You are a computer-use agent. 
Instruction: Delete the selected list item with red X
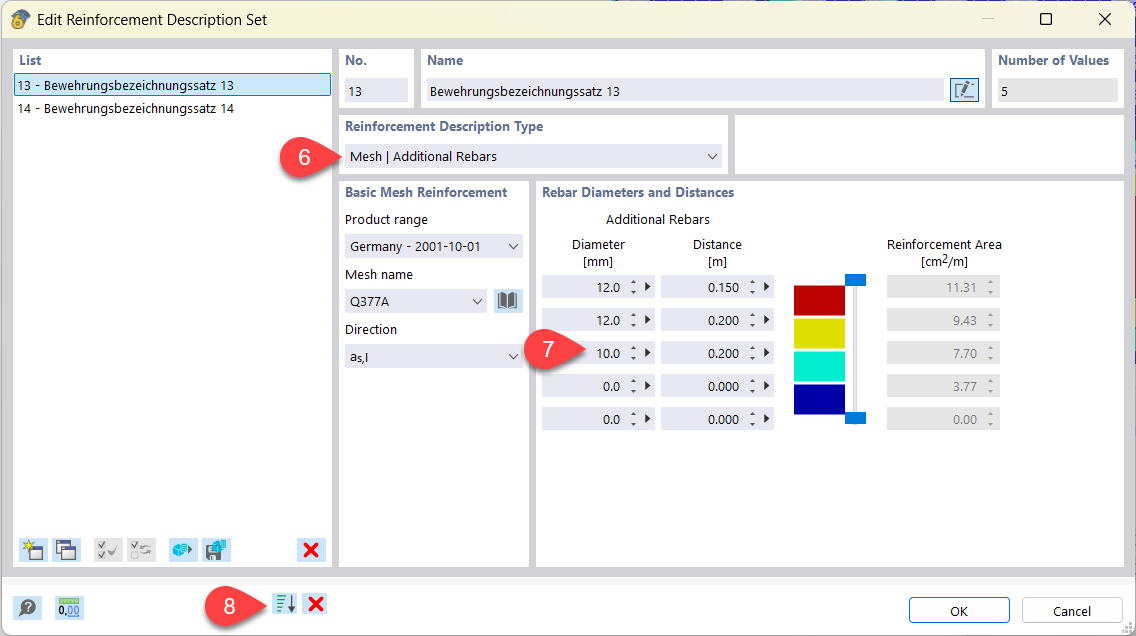point(311,550)
